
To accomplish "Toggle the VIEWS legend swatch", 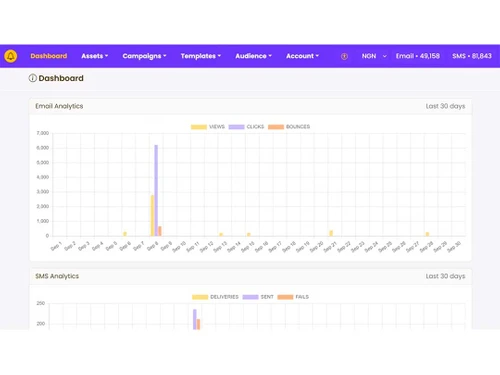I will coord(199,127).
